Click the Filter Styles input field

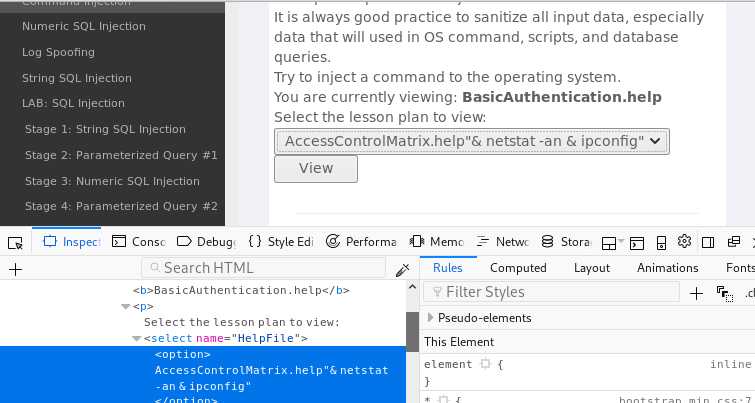tap(551, 292)
